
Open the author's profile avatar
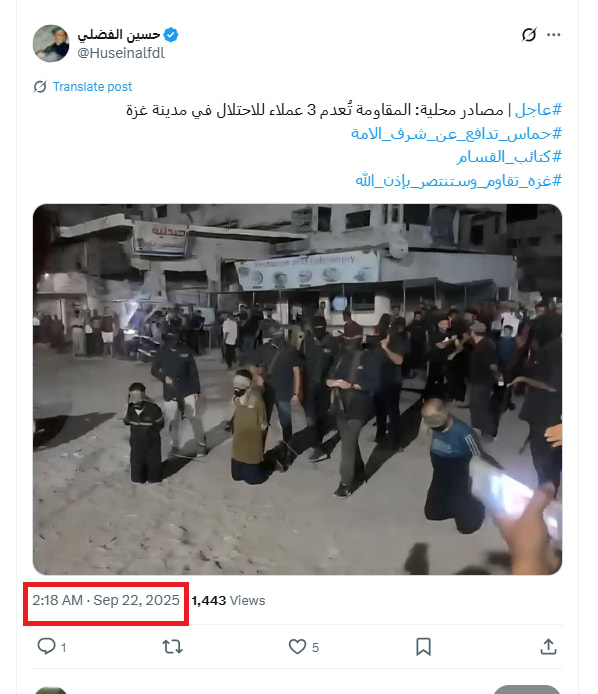pos(51,43)
